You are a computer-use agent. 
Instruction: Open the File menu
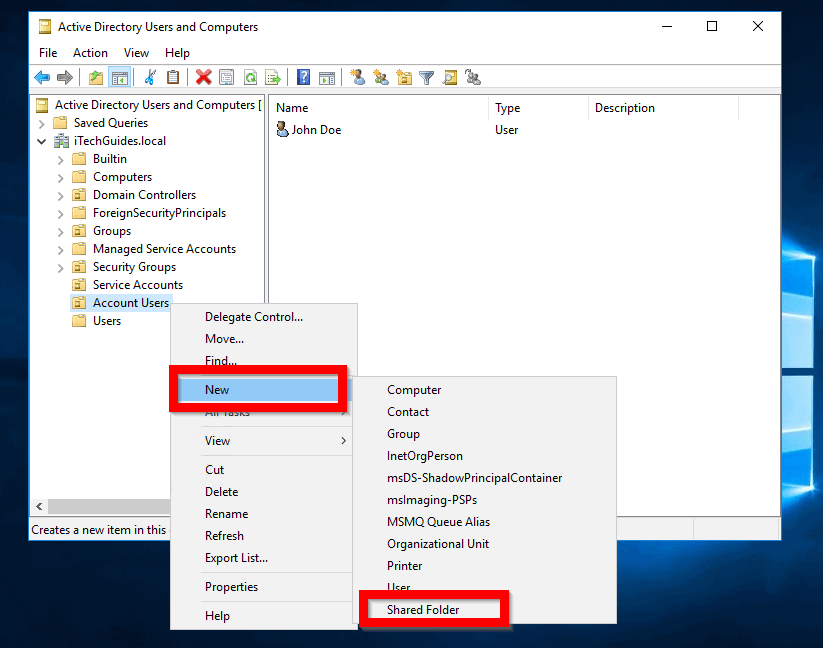click(x=48, y=53)
